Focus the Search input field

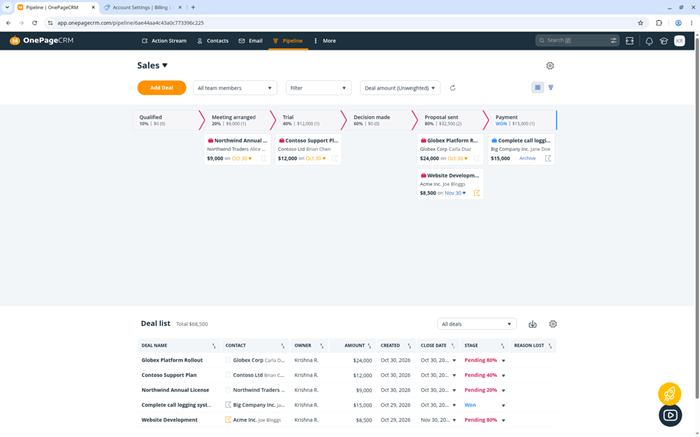click(576, 40)
